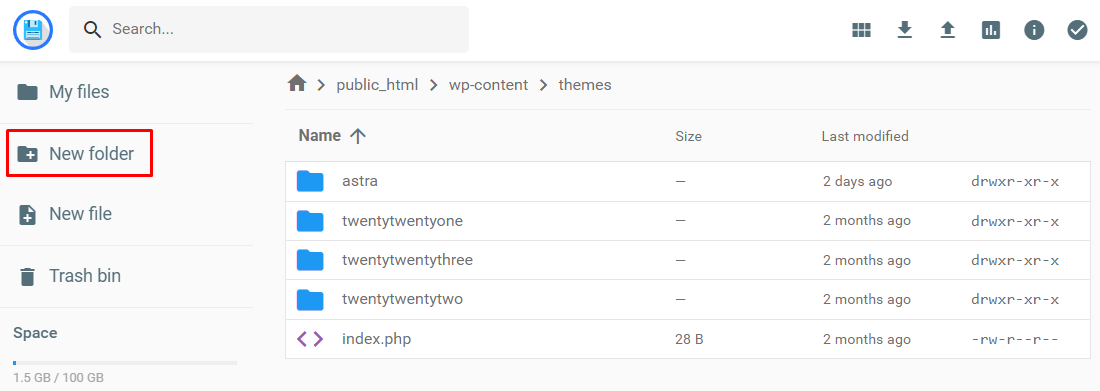
Task: Click the download icon in toolbar
Action: [x=905, y=29]
